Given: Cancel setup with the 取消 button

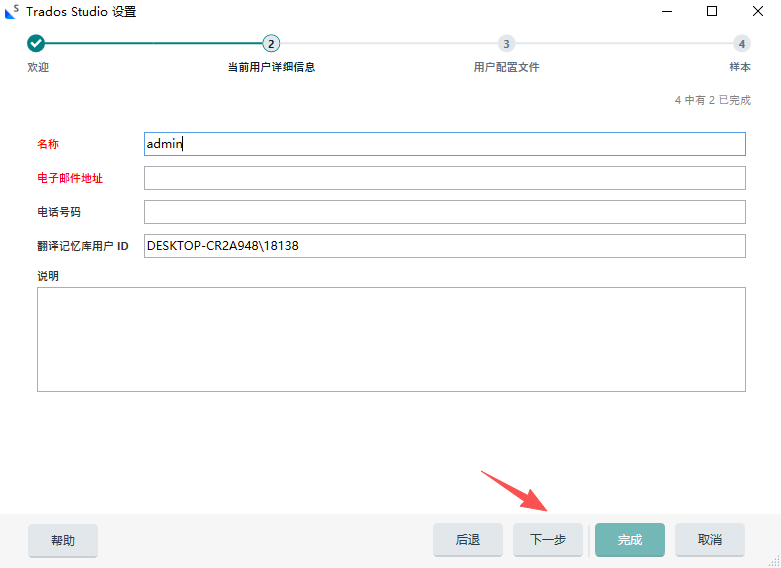Looking at the screenshot, I should (x=710, y=540).
